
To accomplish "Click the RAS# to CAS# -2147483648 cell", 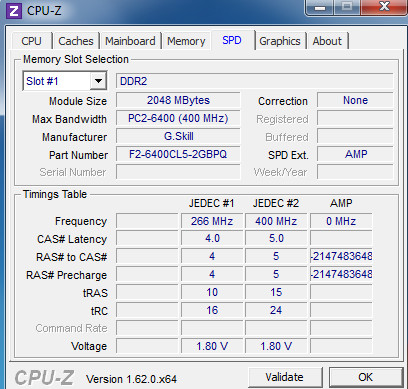I will point(341,256).
